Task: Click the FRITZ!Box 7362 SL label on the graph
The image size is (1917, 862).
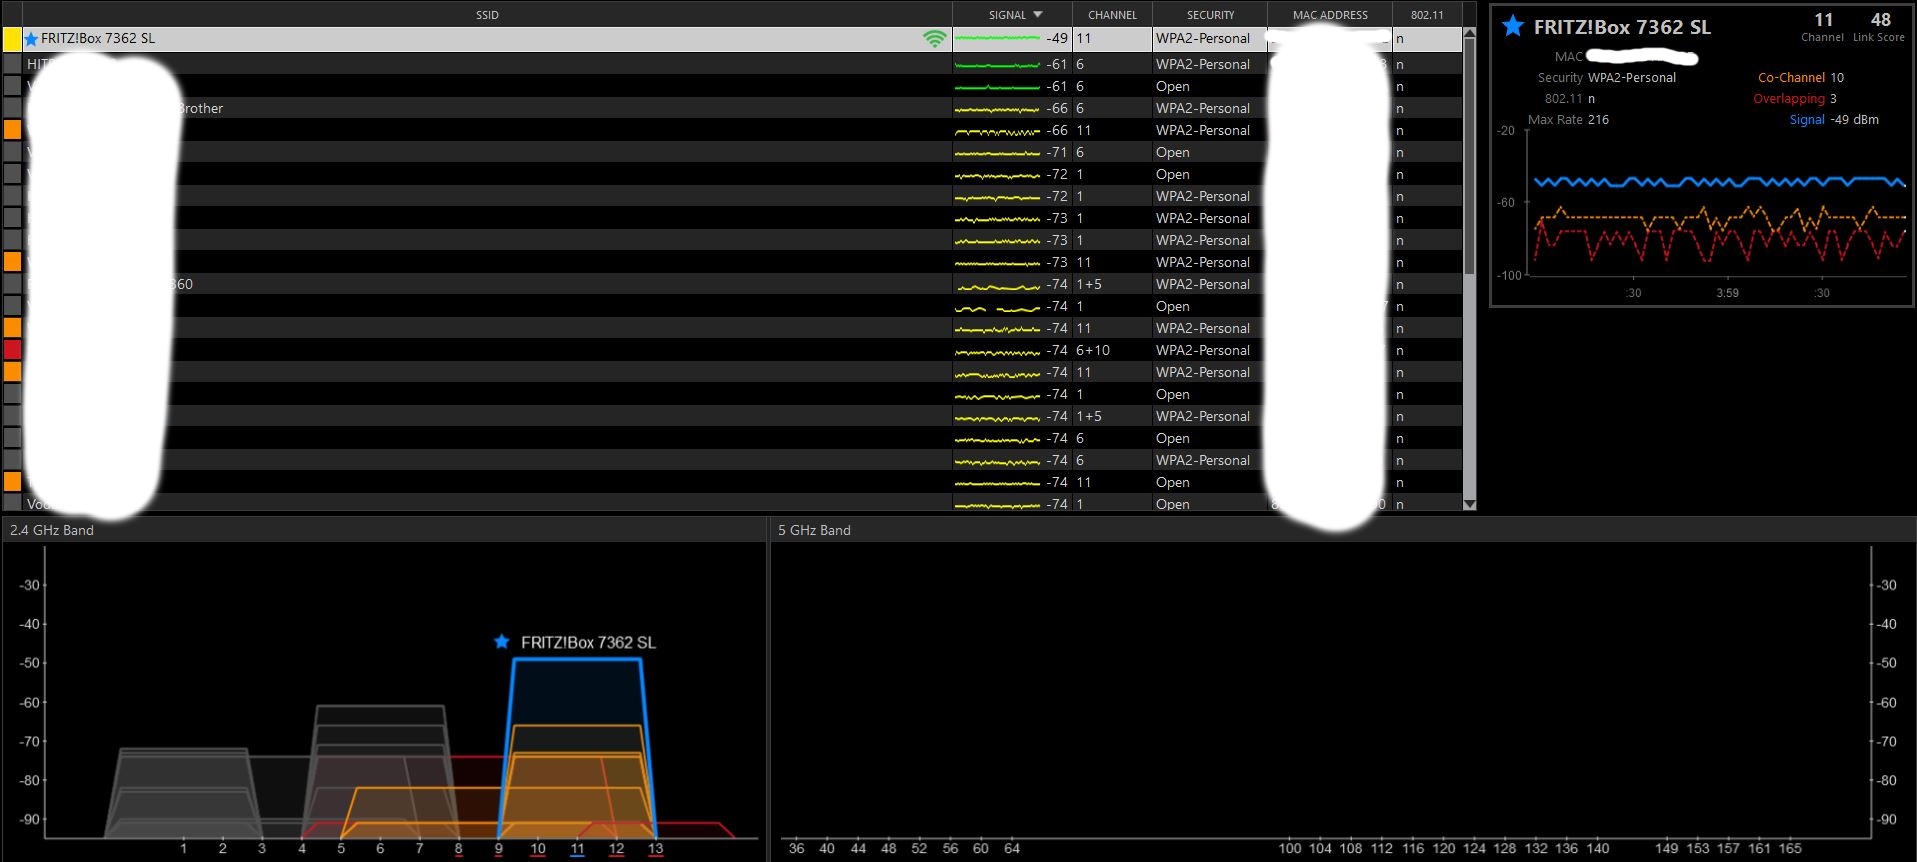Action: 588,642
